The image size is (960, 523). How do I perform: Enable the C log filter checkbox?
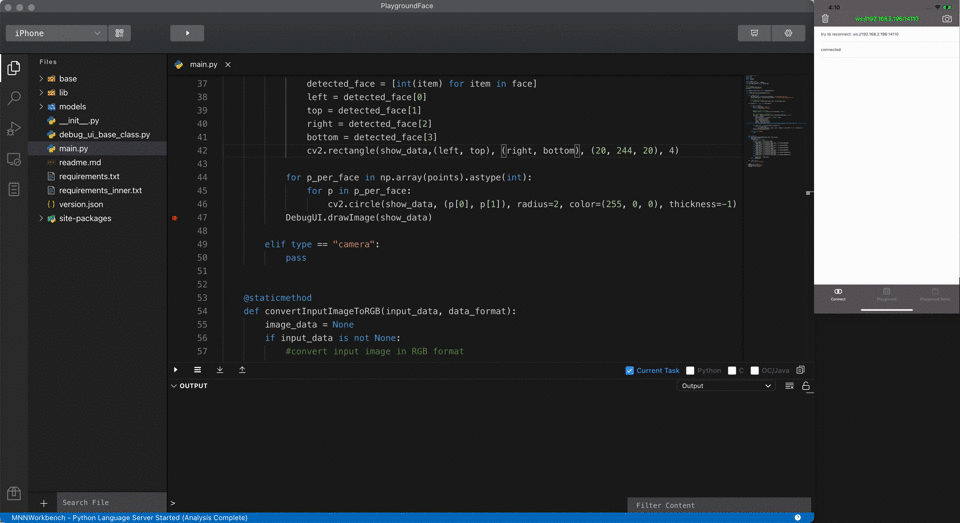(732, 371)
